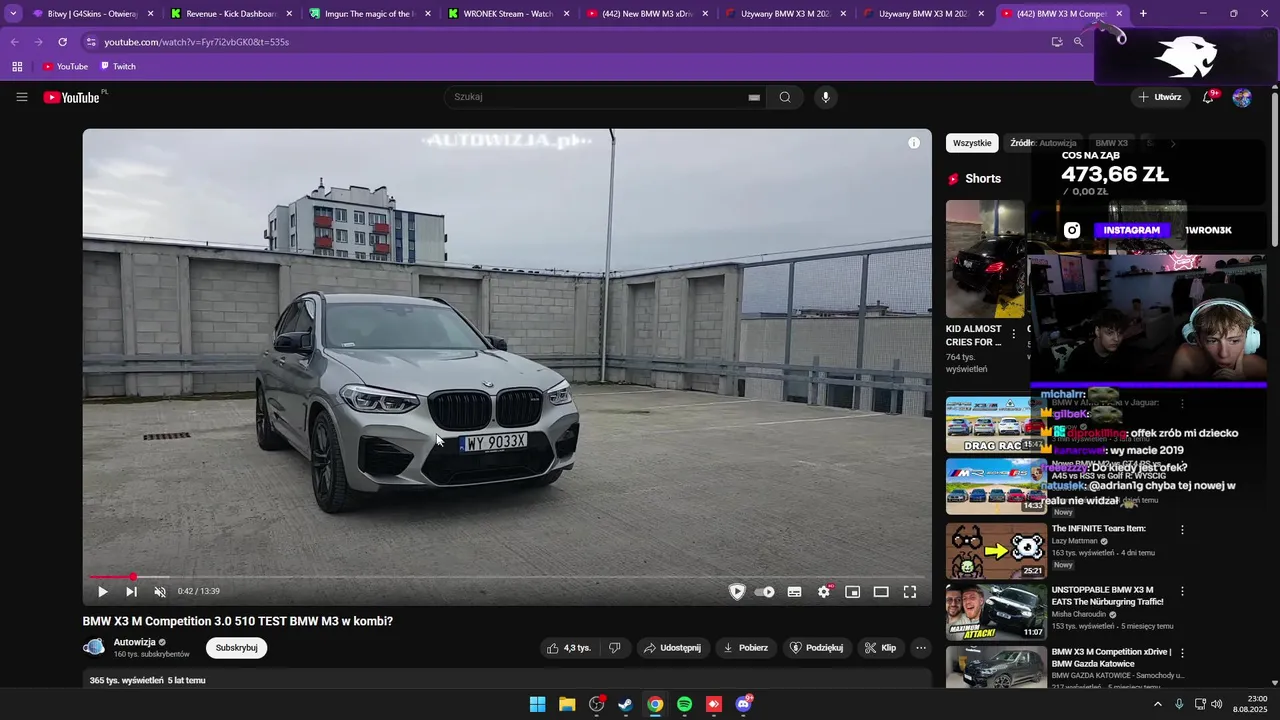Switch to theater mode
1280x720 pixels.
click(881, 592)
